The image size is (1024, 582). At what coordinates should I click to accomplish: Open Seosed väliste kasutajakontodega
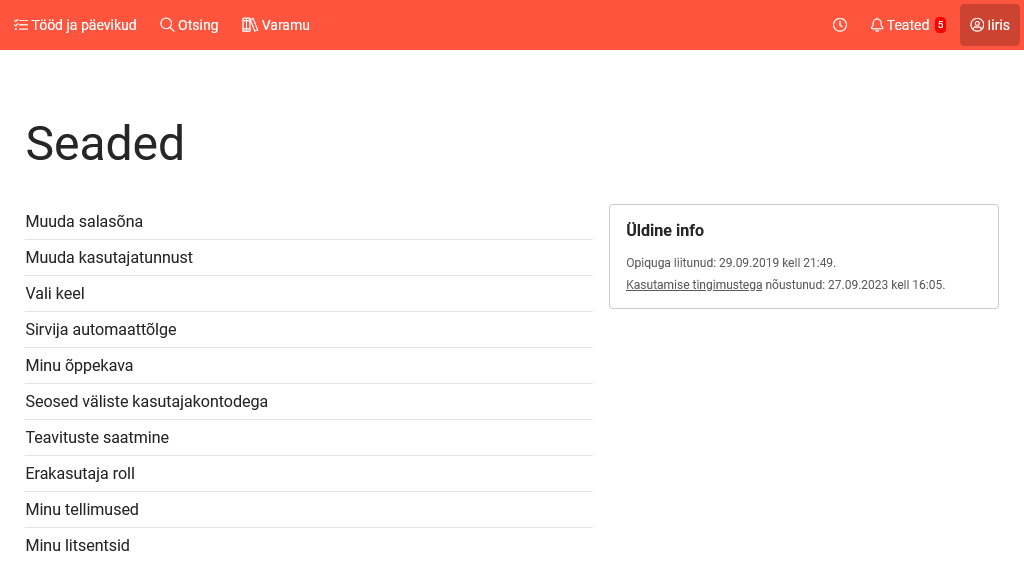(x=147, y=402)
